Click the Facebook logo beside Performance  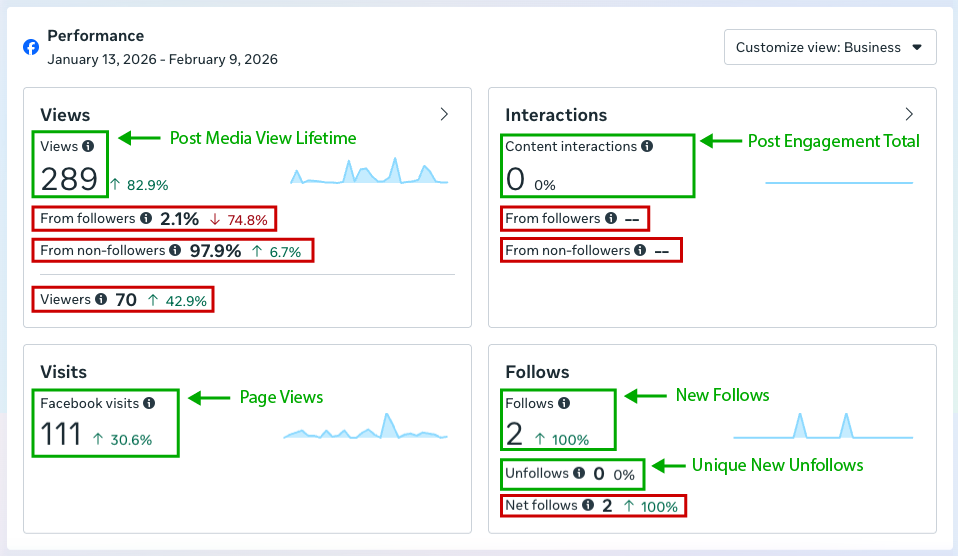pyautogui.click(x=31, y=47)
